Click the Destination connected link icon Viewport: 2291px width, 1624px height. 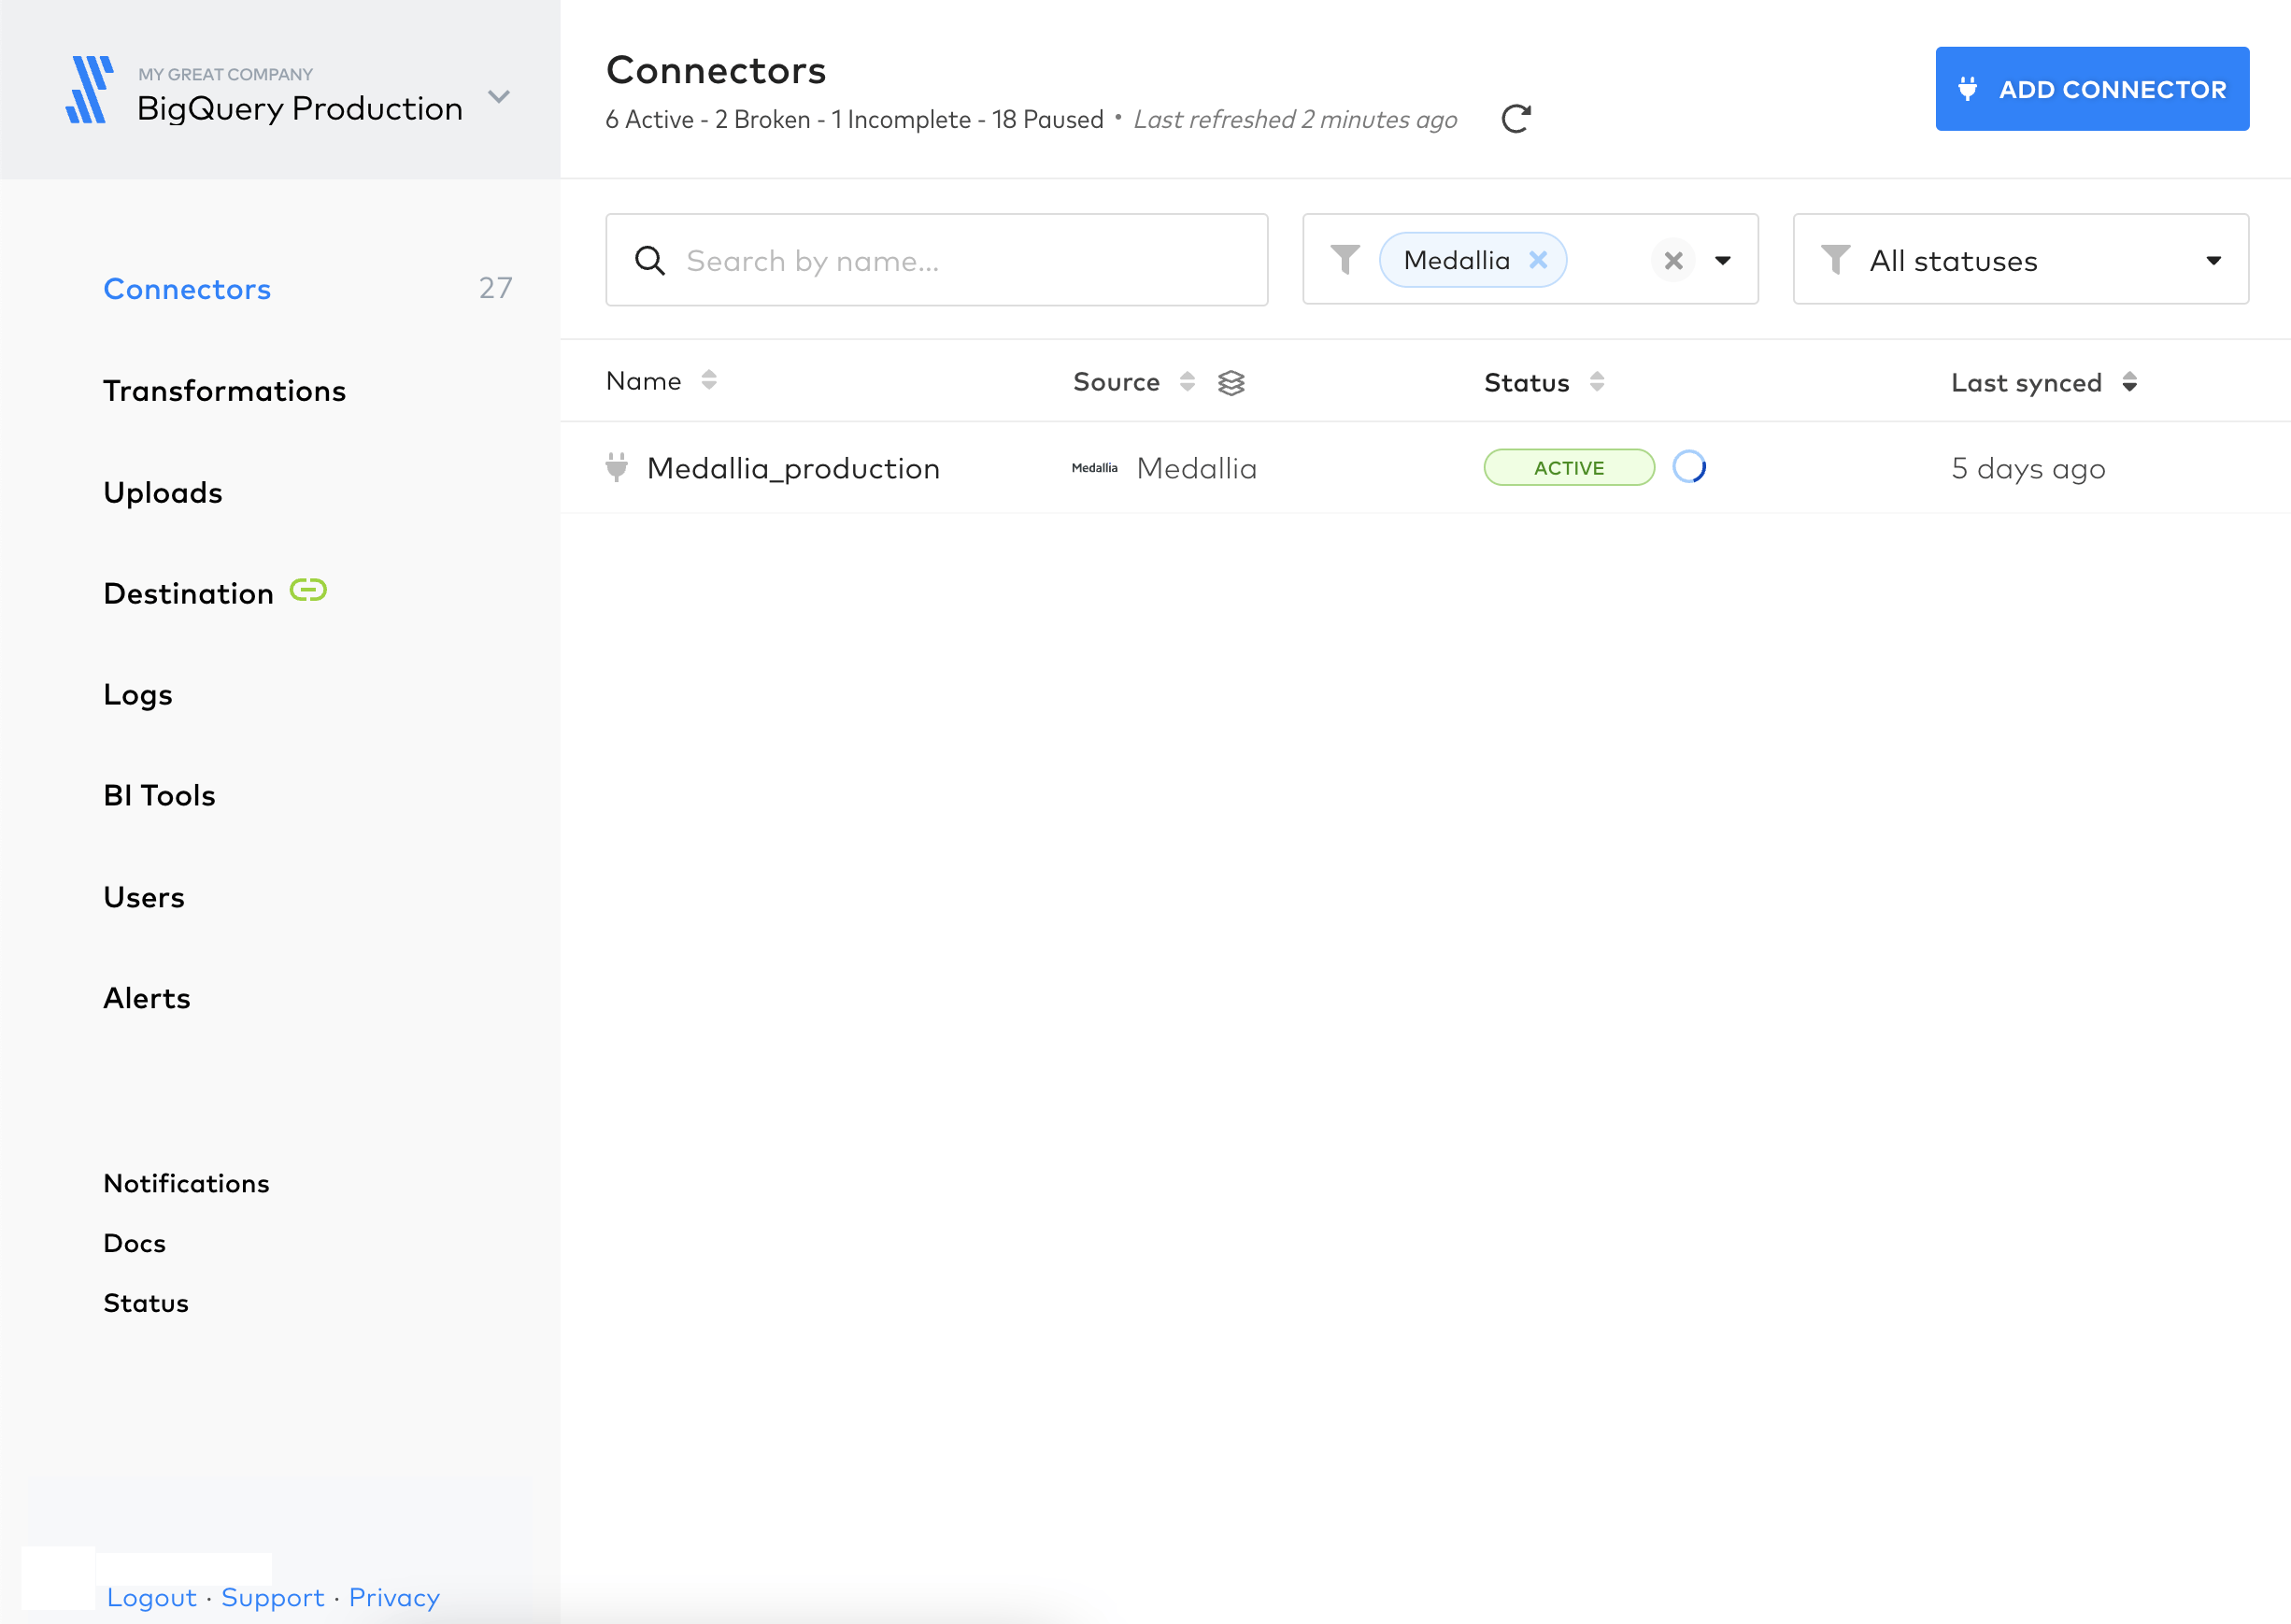308,590
